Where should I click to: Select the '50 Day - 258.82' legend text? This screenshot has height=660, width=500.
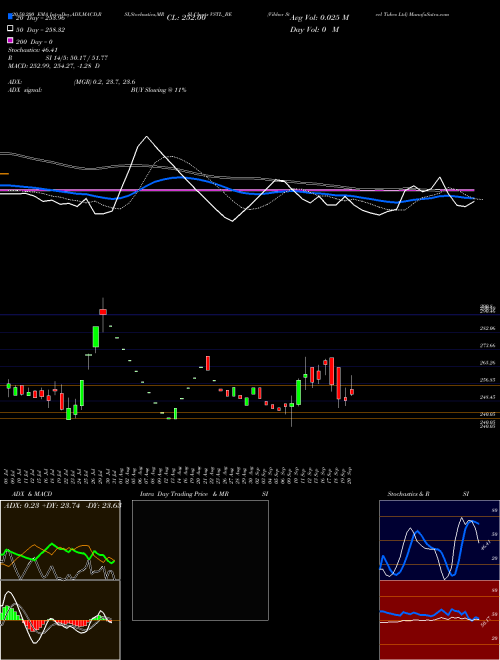point(40,30)
